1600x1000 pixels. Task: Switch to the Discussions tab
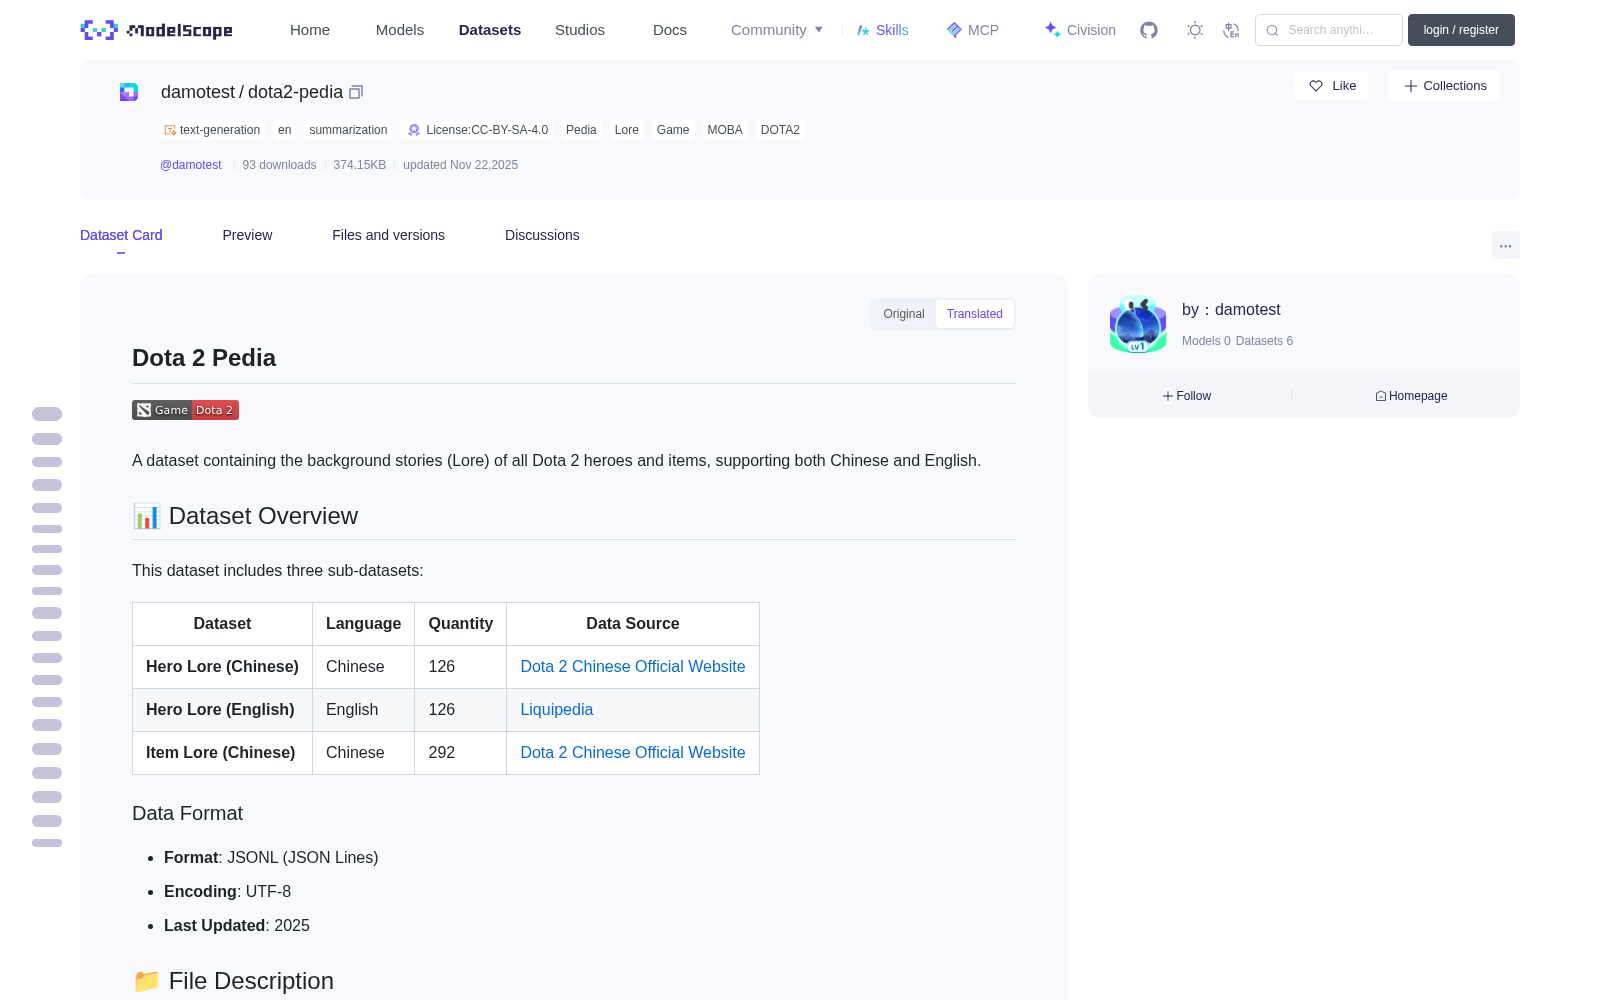542,235
